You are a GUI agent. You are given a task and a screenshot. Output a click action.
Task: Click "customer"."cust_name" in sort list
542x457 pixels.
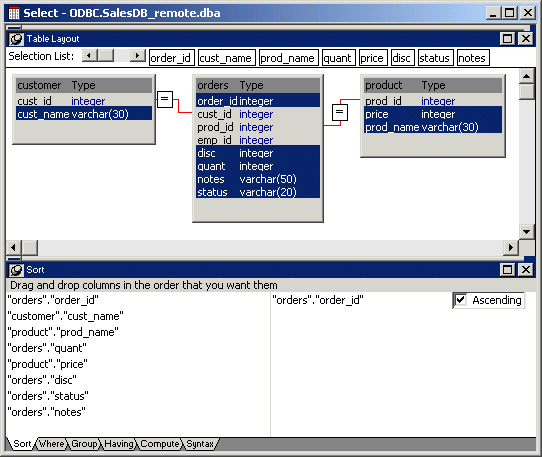65,316
